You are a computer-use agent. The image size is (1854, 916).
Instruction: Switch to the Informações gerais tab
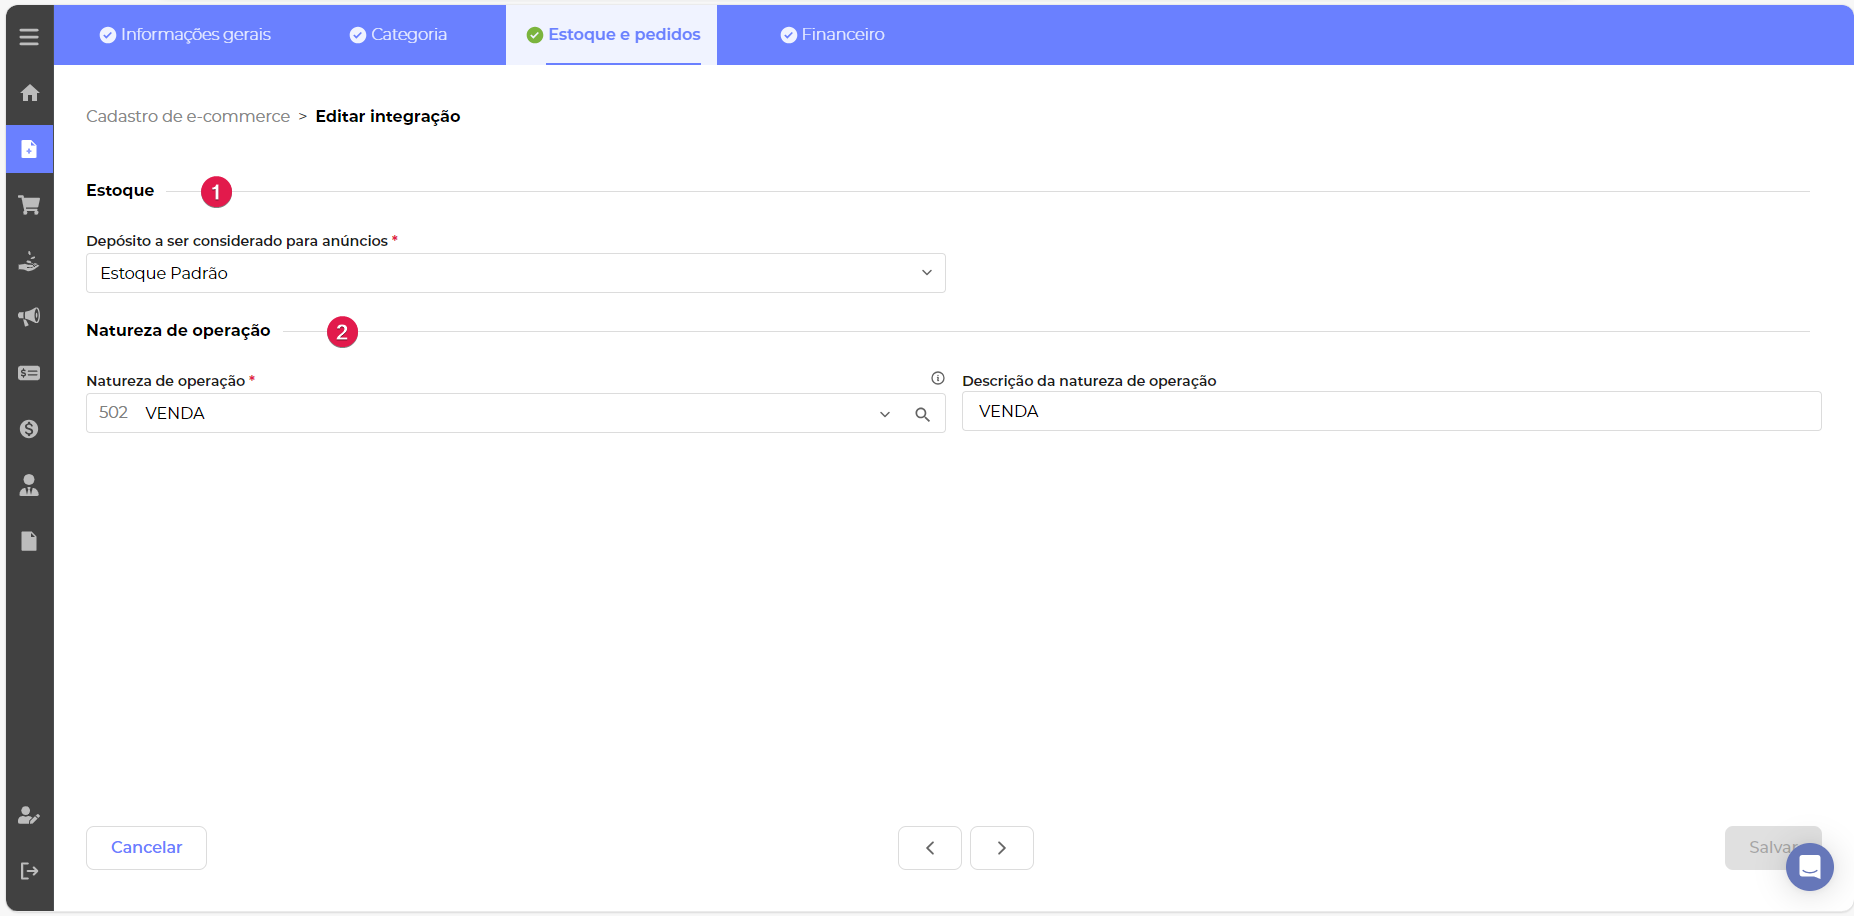(185, 35)
